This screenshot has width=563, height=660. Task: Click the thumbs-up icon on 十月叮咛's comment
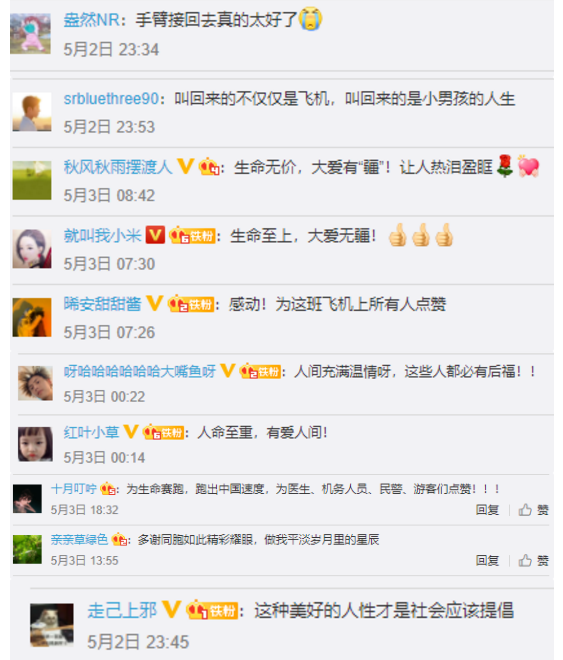tap(525, 510)
